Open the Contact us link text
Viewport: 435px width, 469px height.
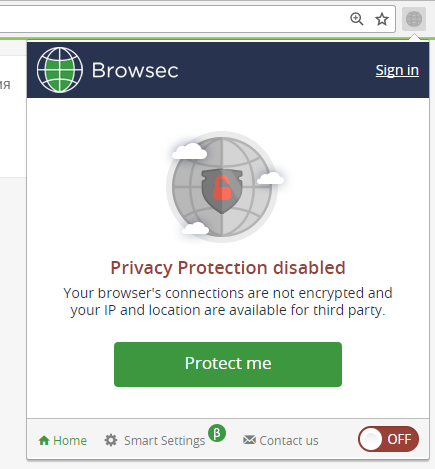(x=289, y=441)
